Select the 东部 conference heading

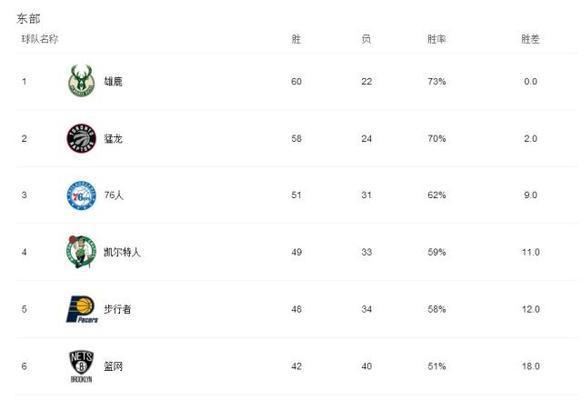point(29,19)
